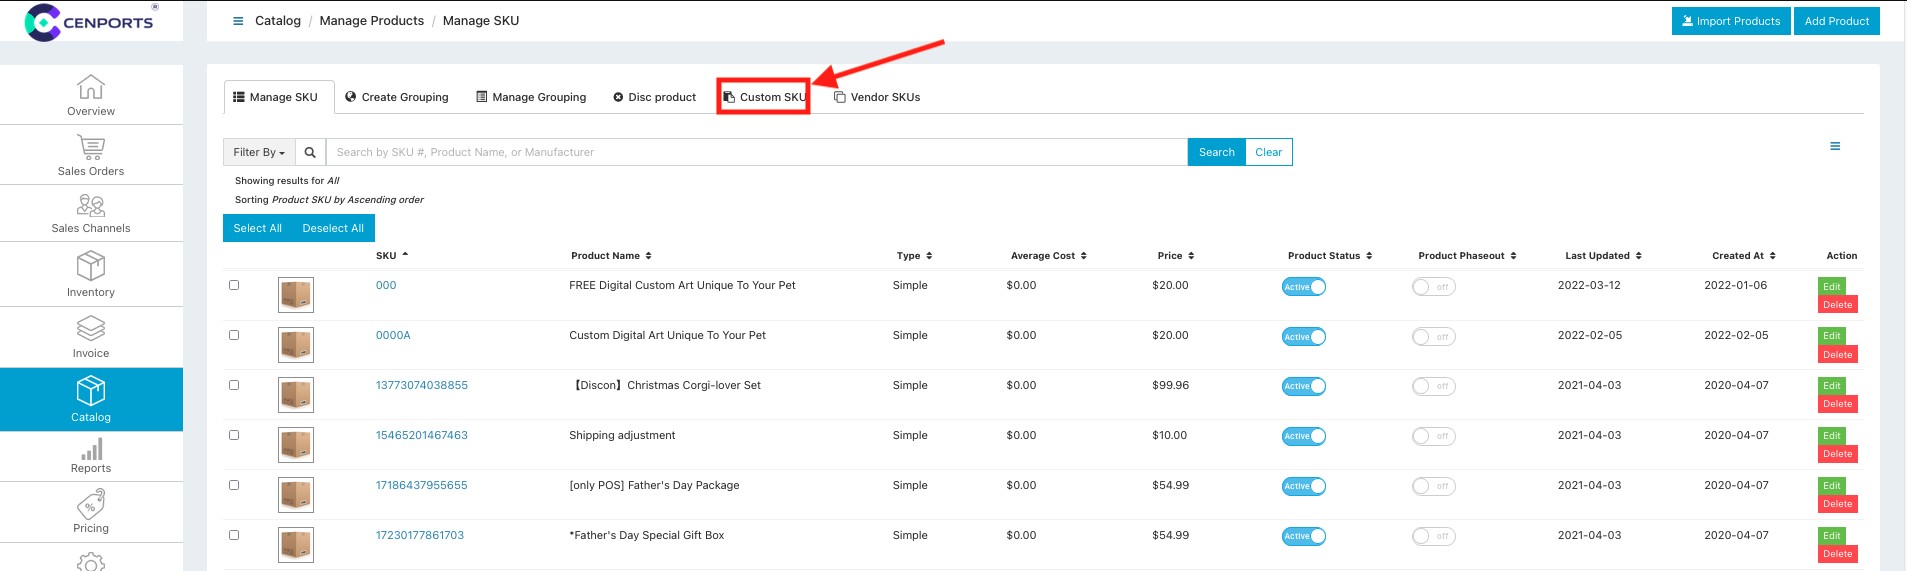Open the Invoice sidebar icon
This screenshot has width=1907, height=571.
[x=91, y=329]
